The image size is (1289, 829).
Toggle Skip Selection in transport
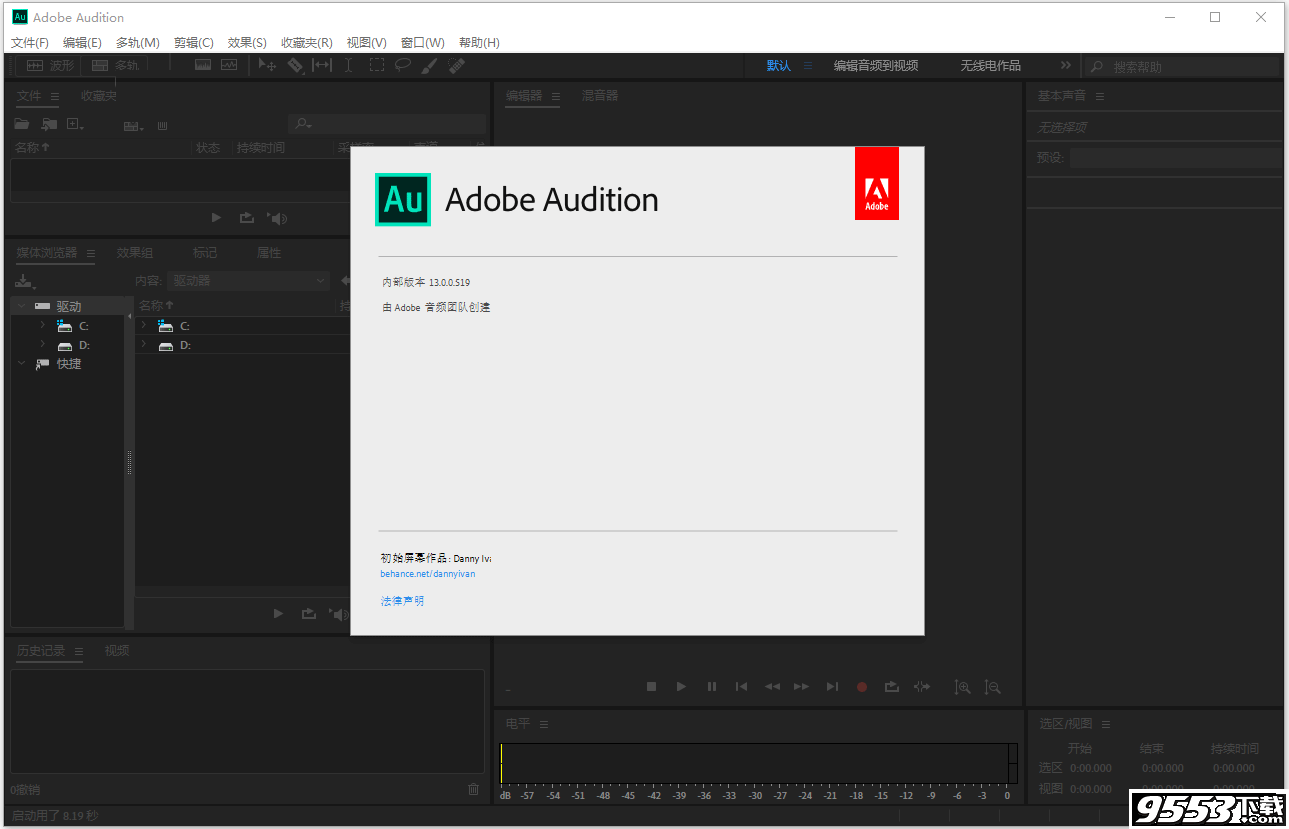(x=922, y=686)
